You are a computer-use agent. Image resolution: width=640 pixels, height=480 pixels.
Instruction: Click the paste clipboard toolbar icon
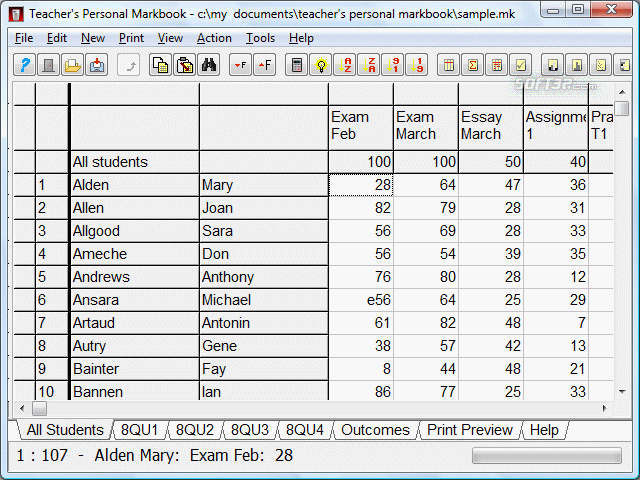tap(184, 65)
